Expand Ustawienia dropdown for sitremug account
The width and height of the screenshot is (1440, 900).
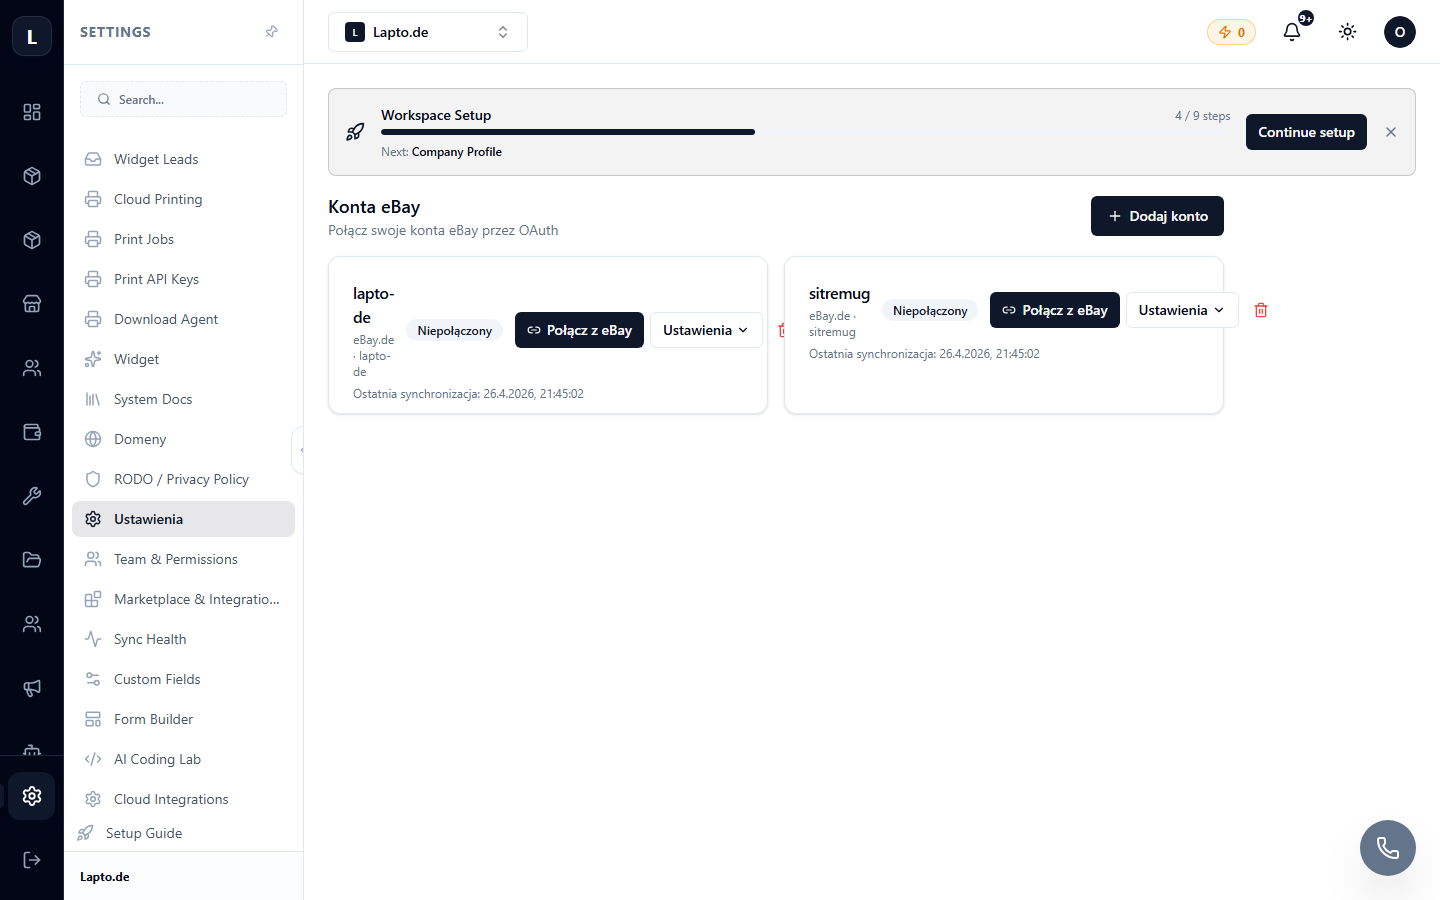1182,310
